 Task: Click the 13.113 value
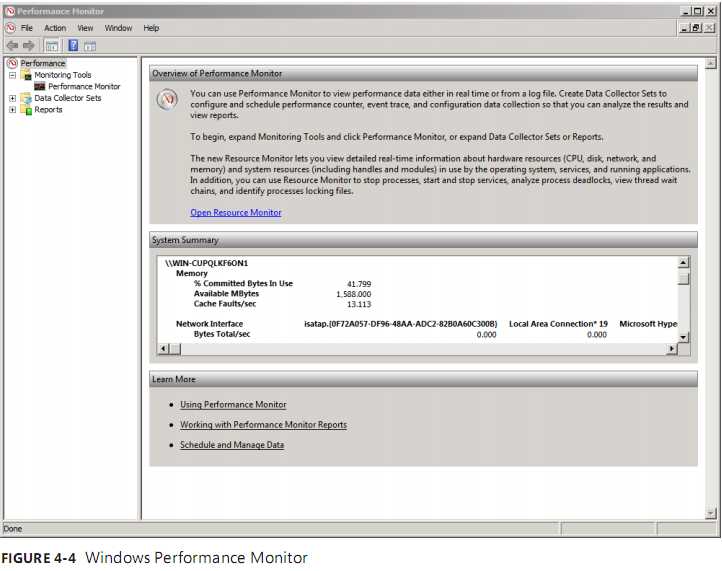(359, 304)
